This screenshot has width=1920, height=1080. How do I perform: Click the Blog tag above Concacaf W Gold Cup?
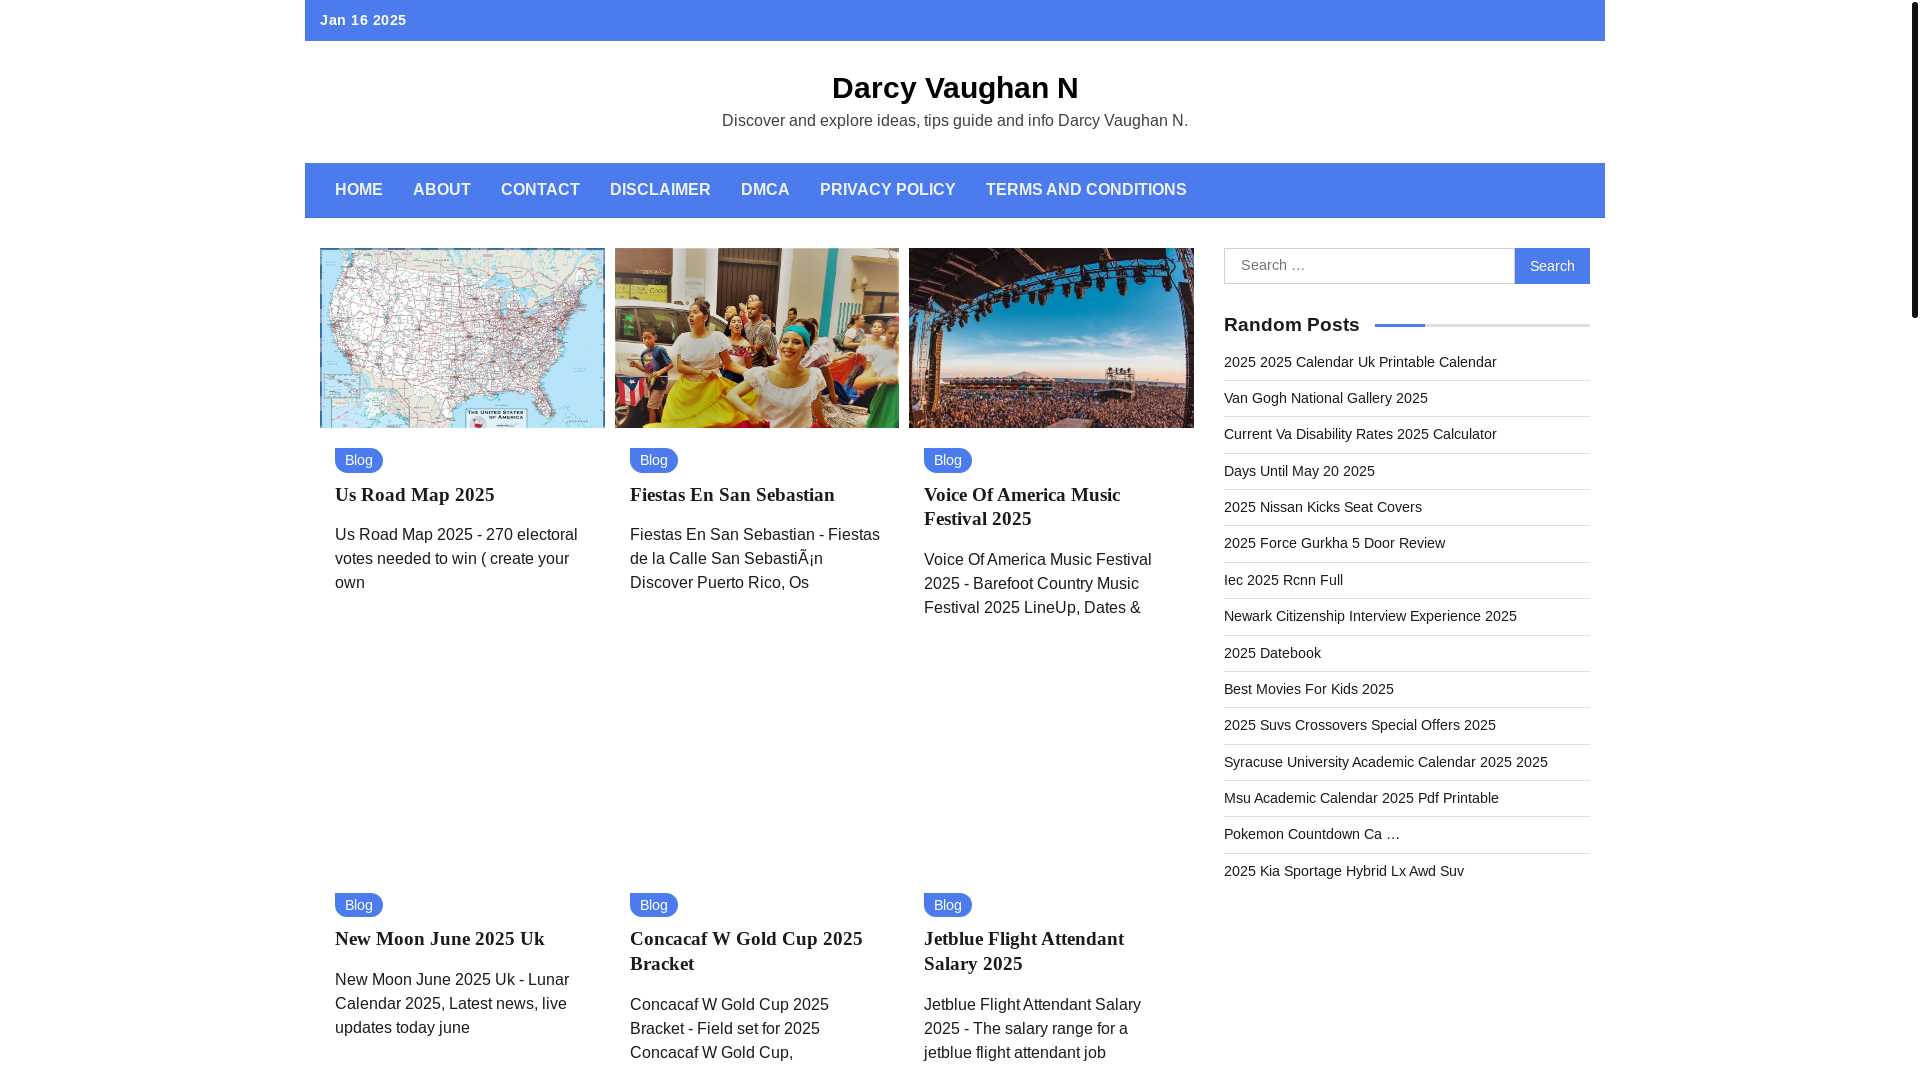(x=654, y=905)
